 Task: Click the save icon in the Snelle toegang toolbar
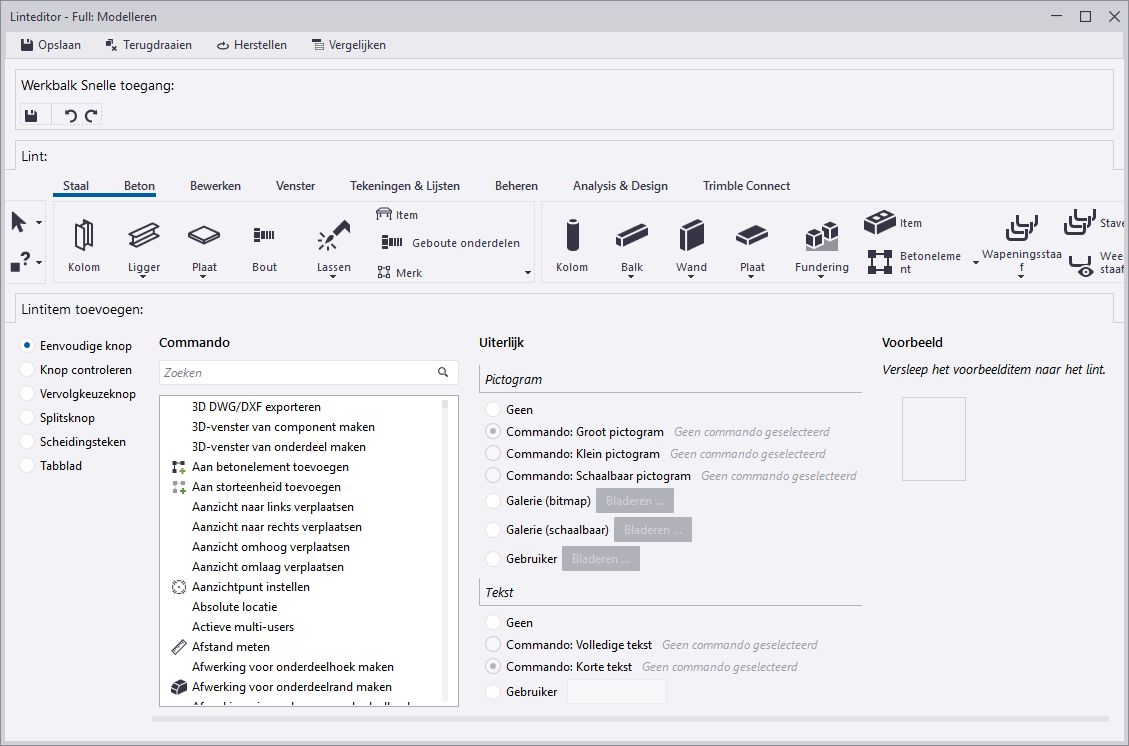point(31,116)
